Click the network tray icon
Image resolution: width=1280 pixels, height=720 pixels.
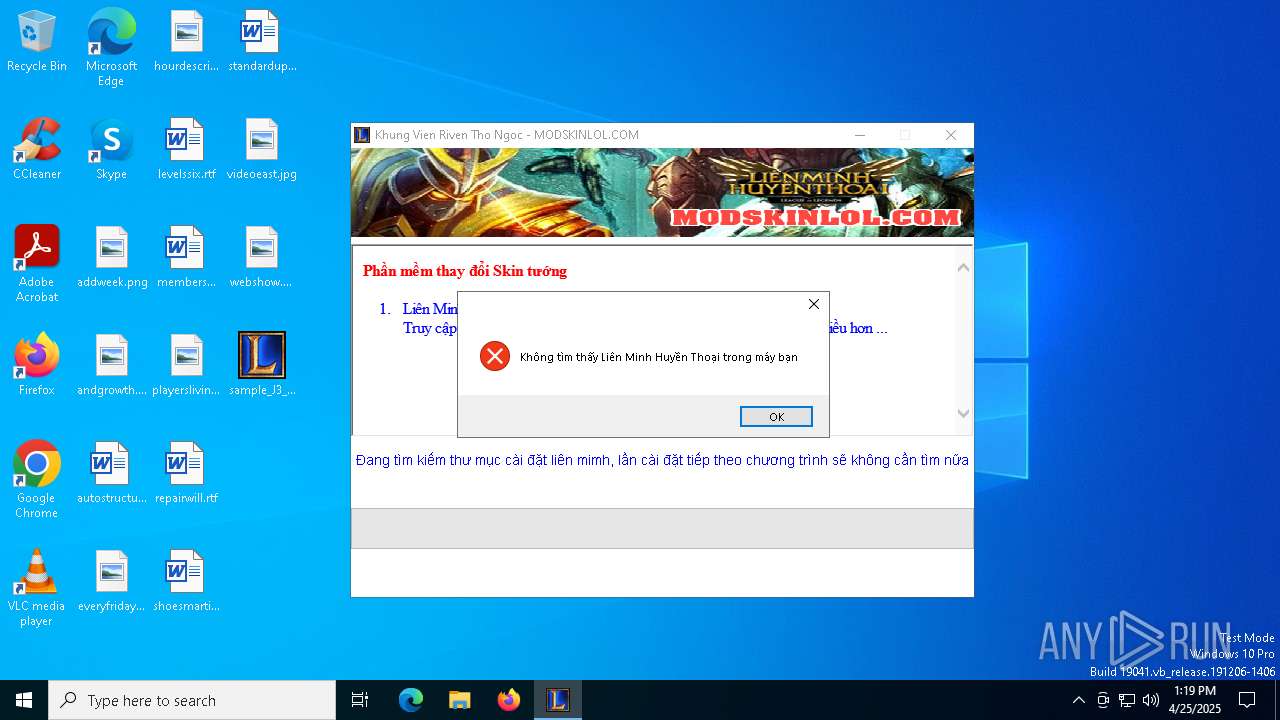pos(1127,700)
